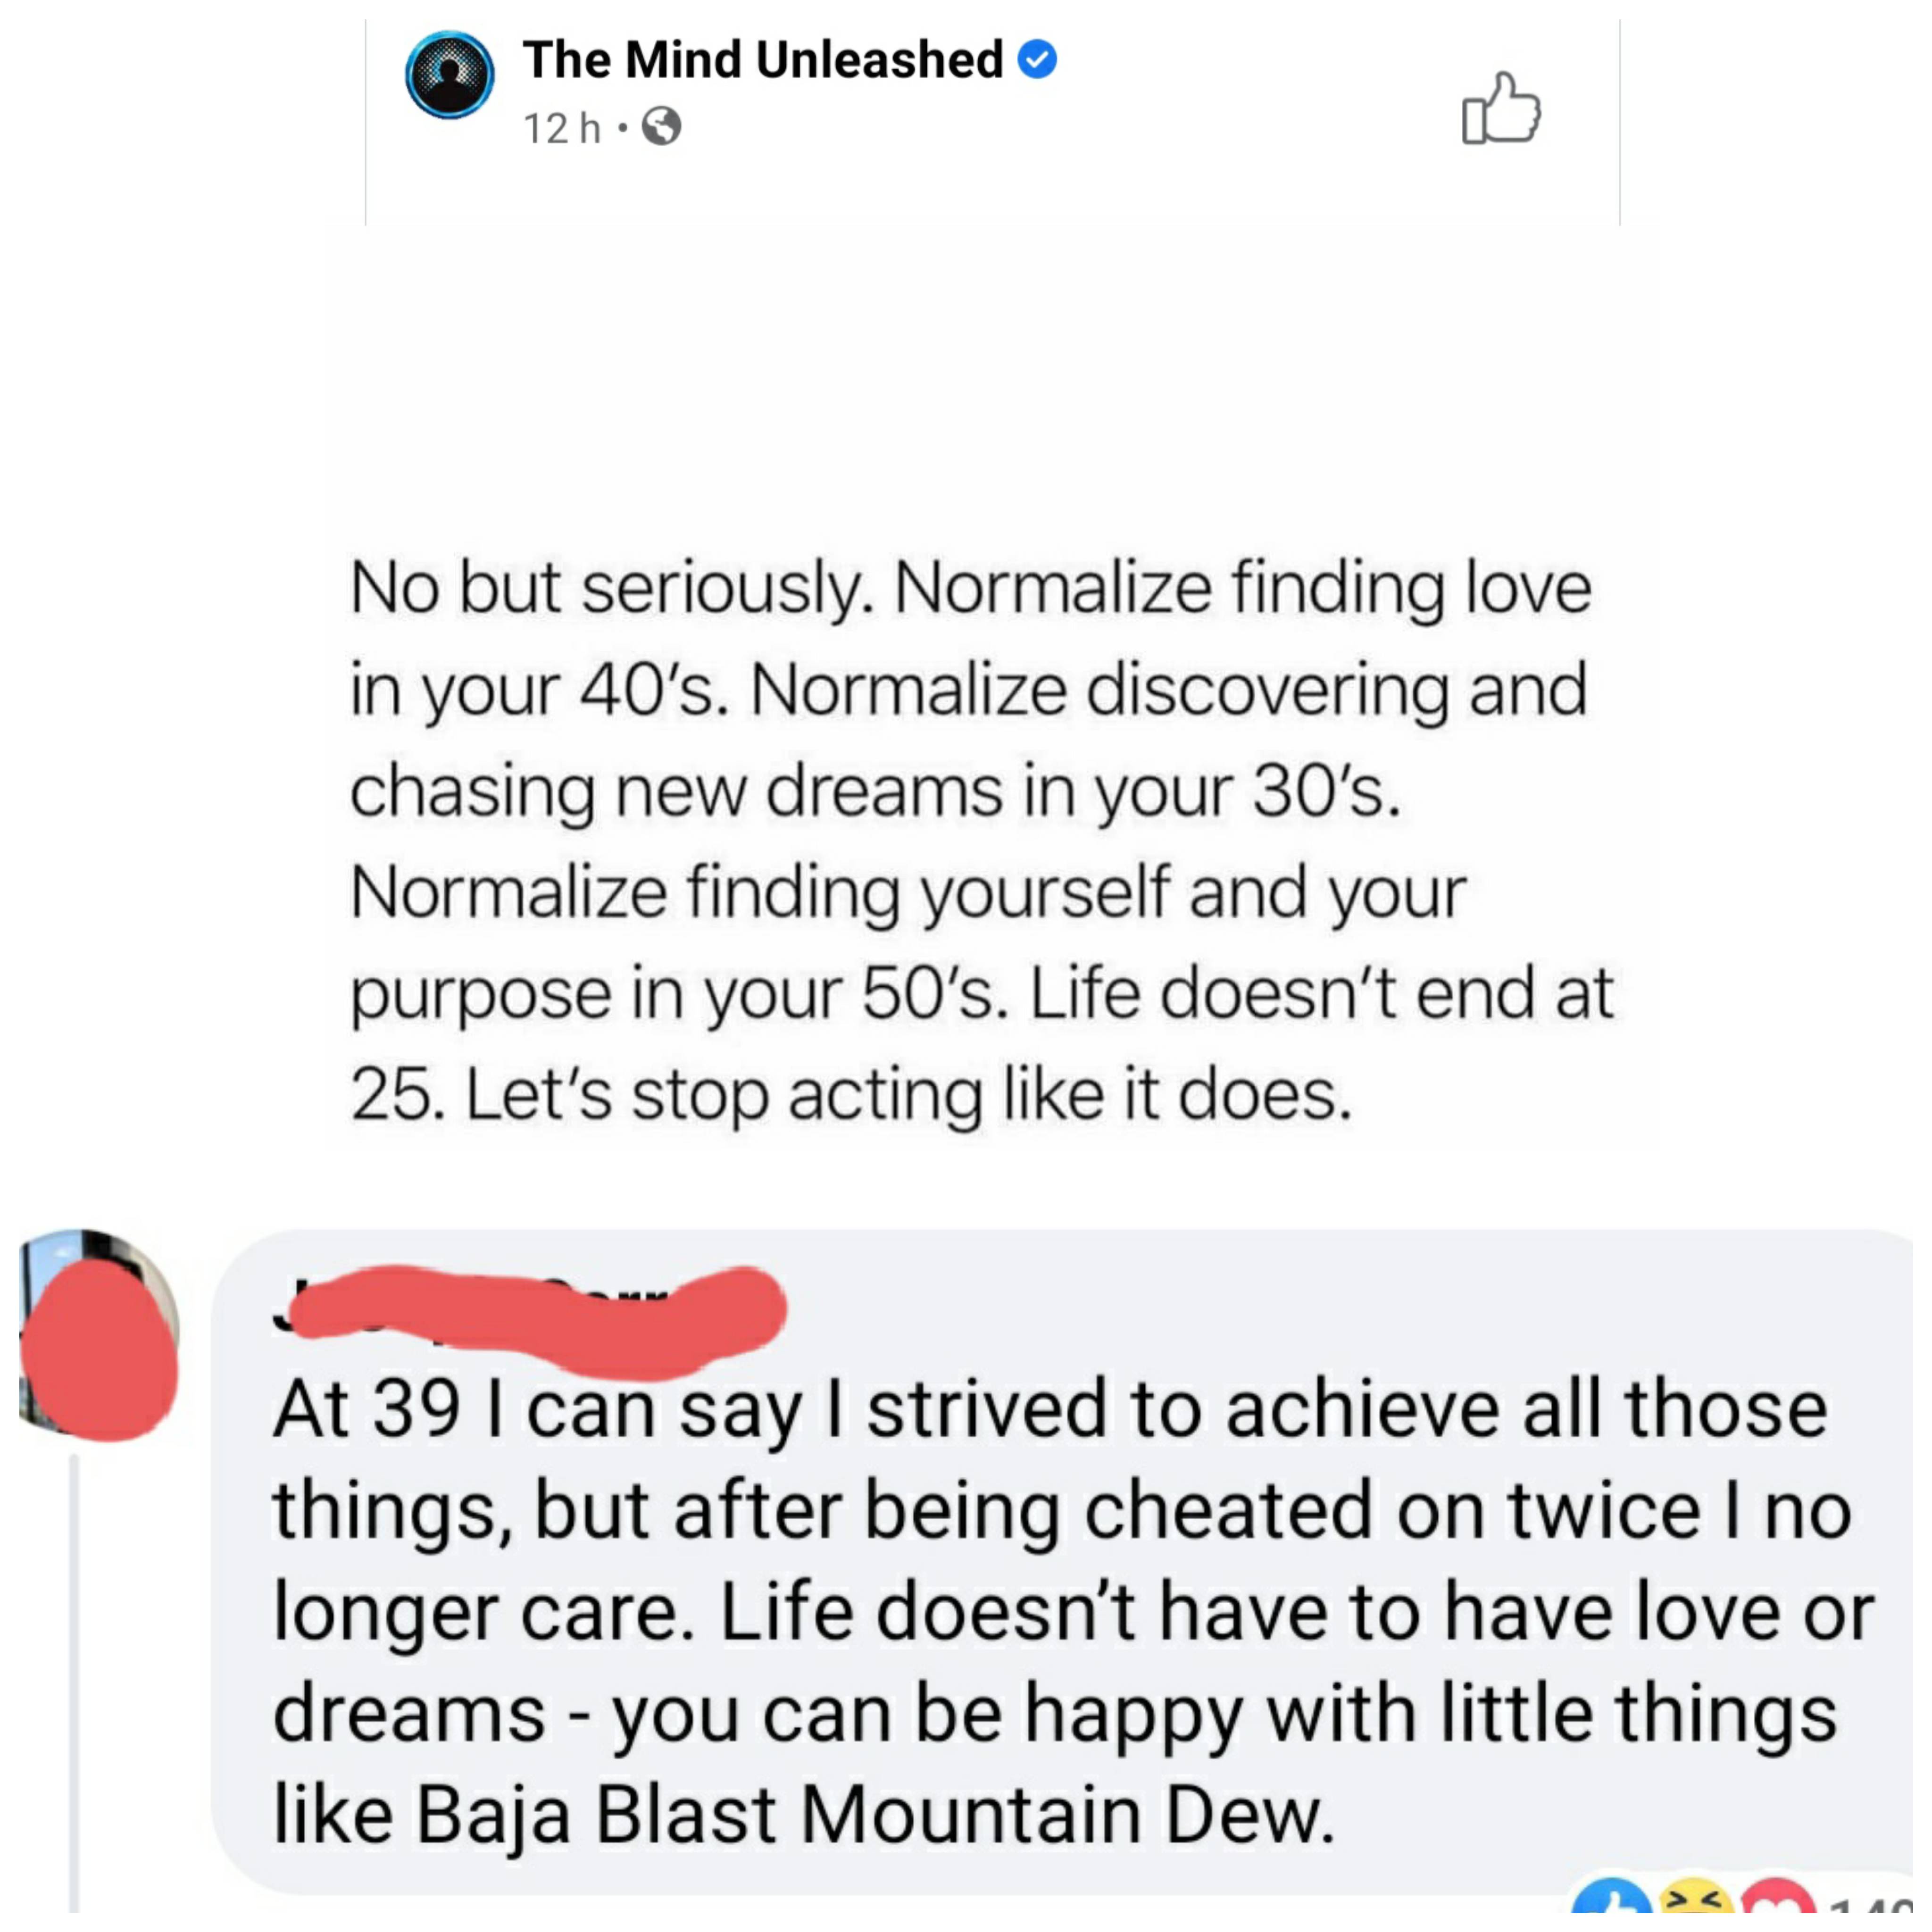Open The Mind Unleashed page name link

click(x=762, y=60)
